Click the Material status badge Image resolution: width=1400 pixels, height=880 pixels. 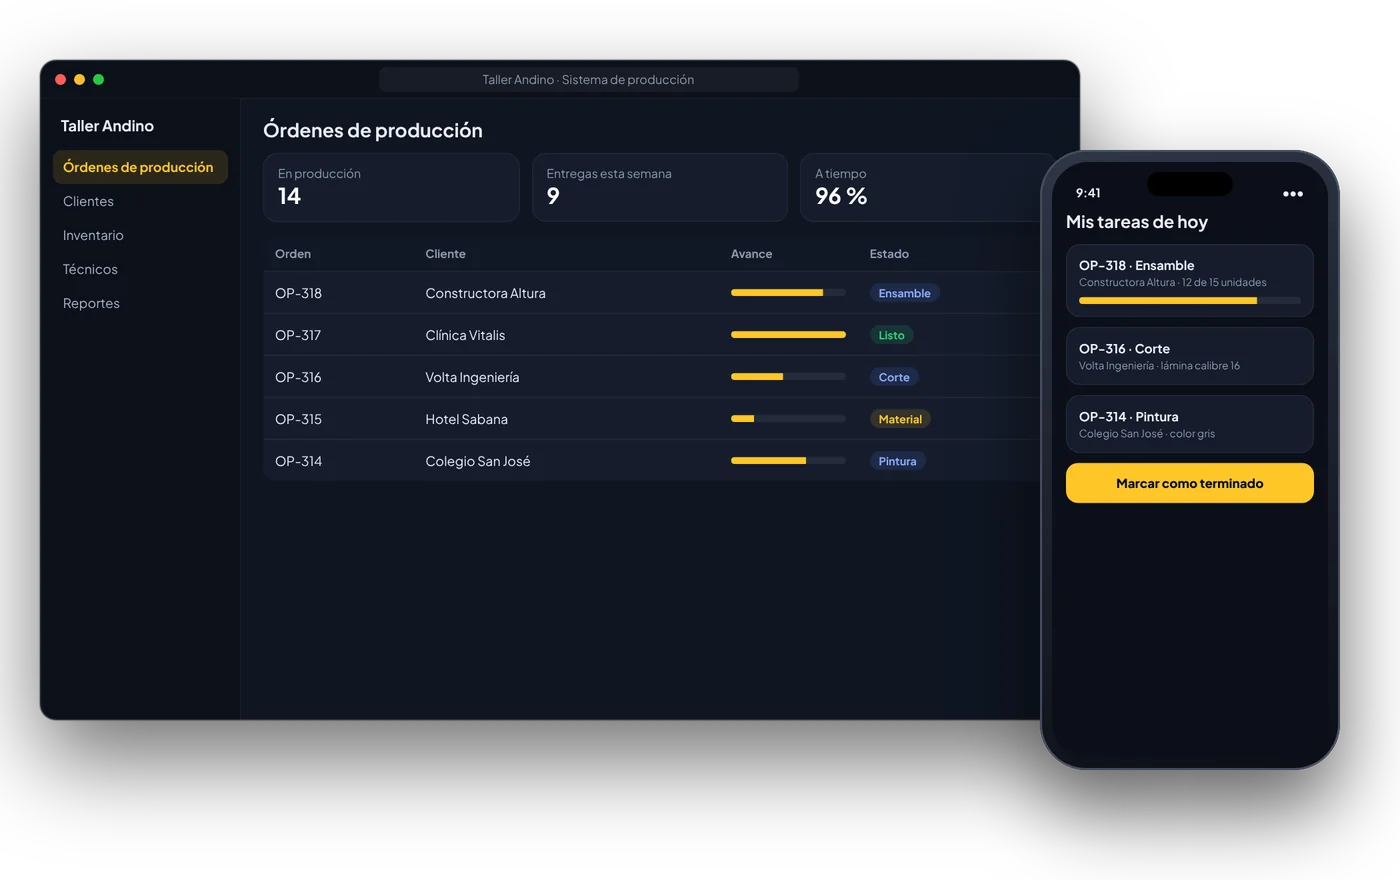[900, 419]
